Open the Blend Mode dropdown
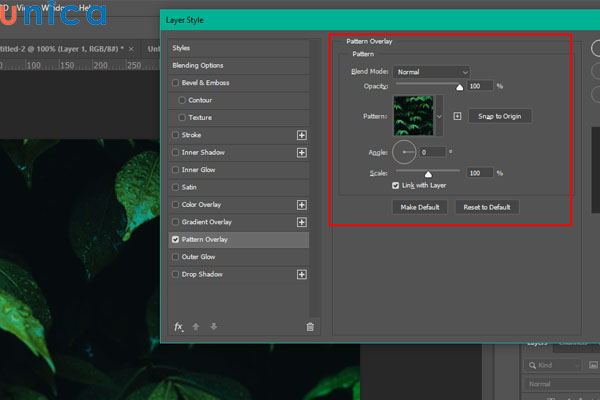Screen dimensions: 600x400 (431, 72)
